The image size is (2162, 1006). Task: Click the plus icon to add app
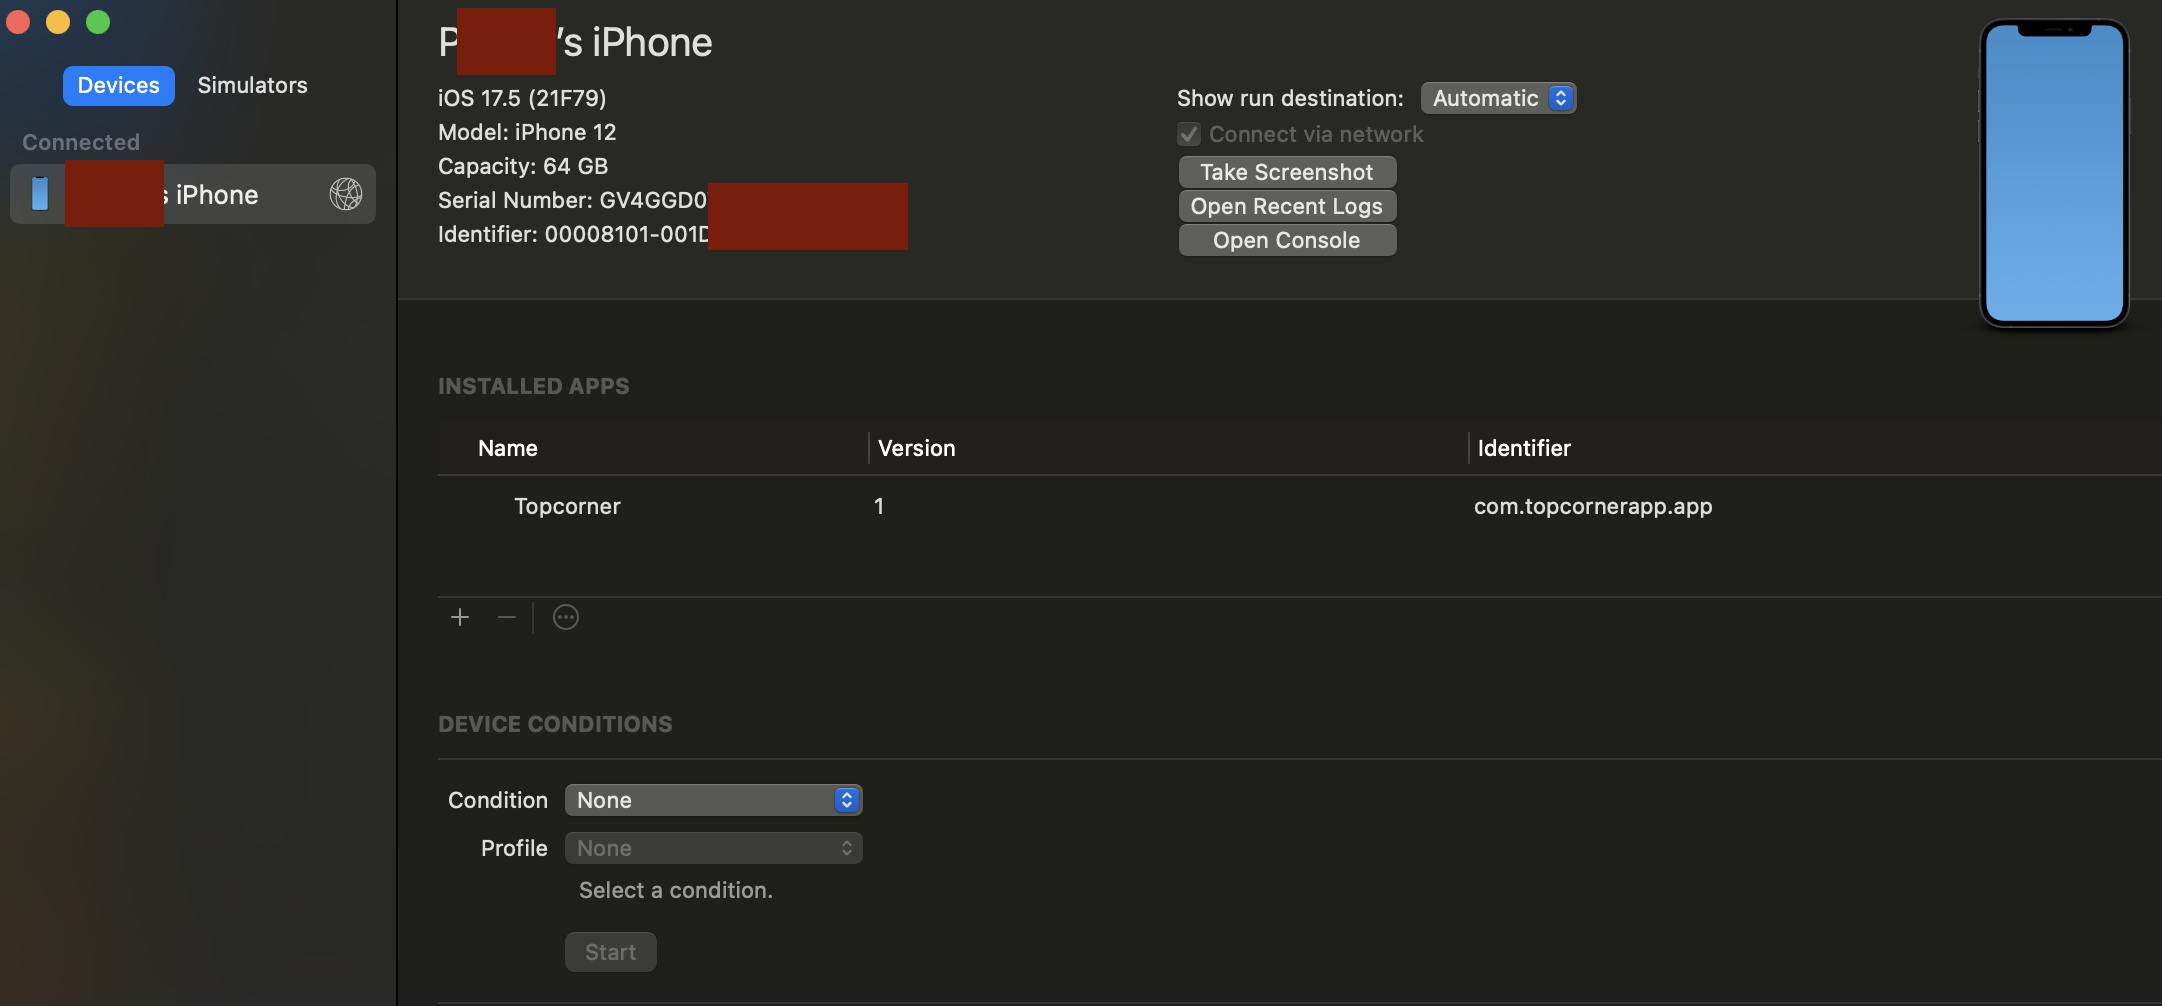click(x=460, y=617)
